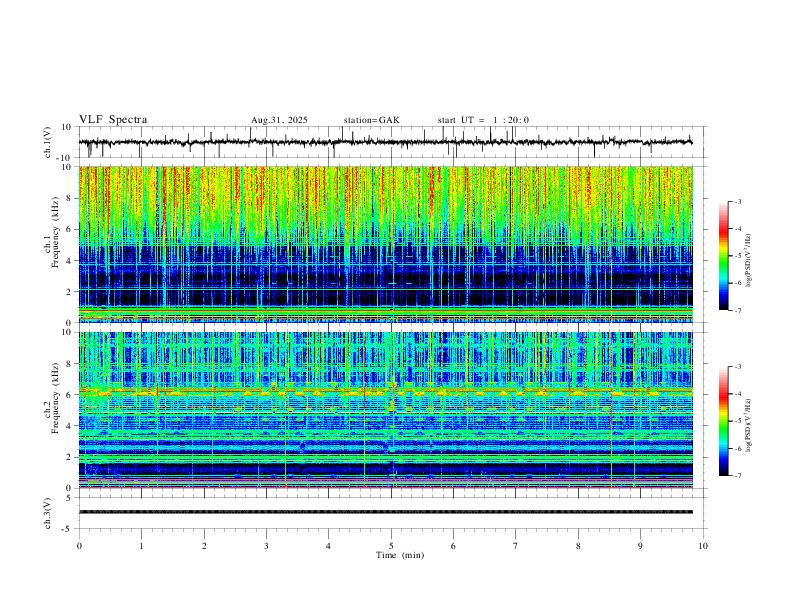Click the ch.1 spectrogram color scale bar
Viewport: 792px width, 612px height.
724,256
